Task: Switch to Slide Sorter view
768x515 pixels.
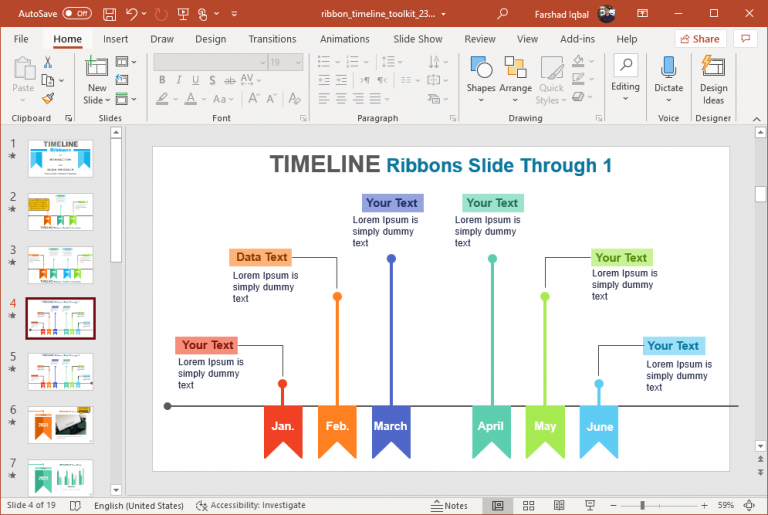Action: [x=528, y=505]
